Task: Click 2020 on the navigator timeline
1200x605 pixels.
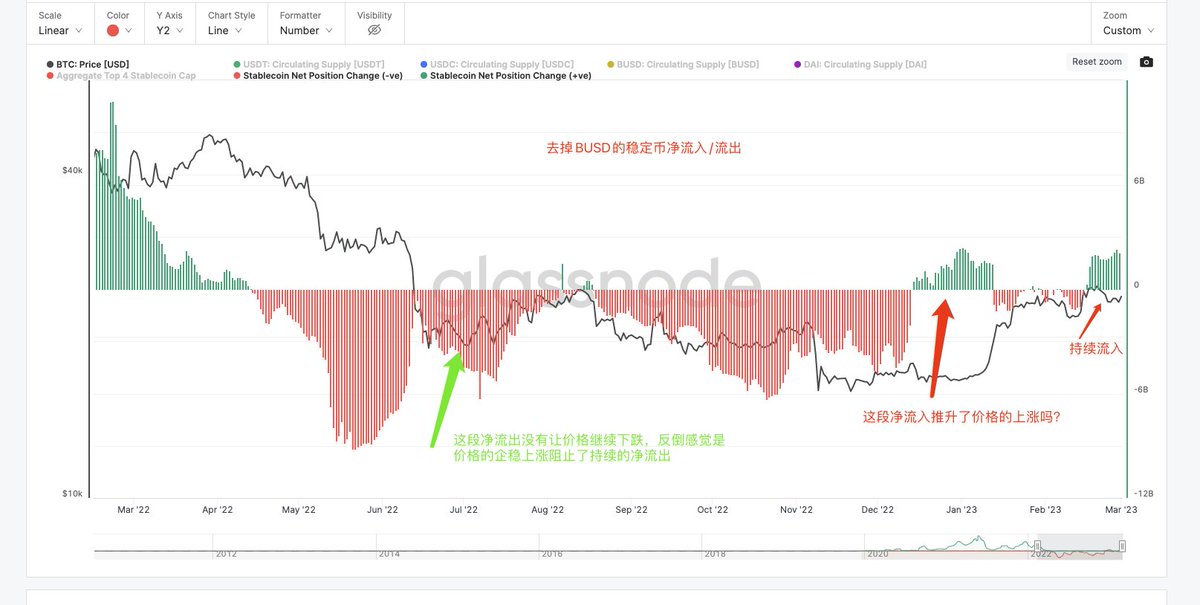Action: pyautogui.click(x=877, y=553)
